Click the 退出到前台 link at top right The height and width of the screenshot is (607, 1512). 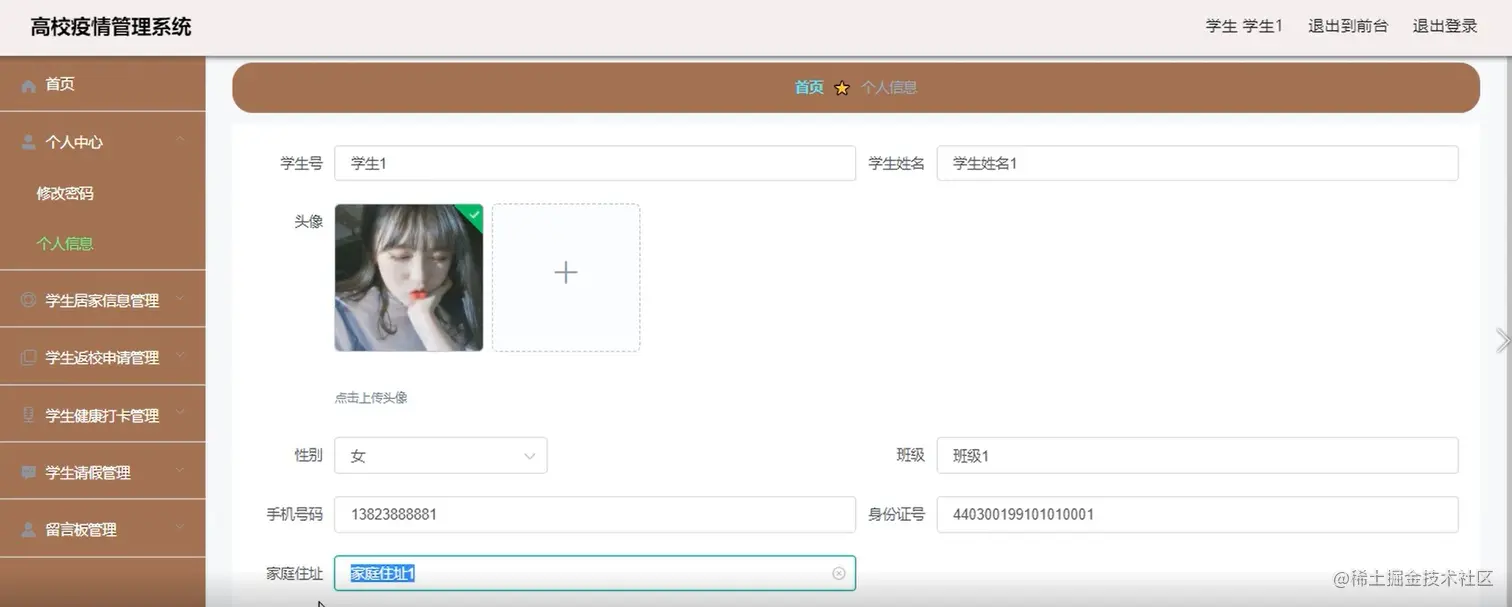pos(1348,26)
